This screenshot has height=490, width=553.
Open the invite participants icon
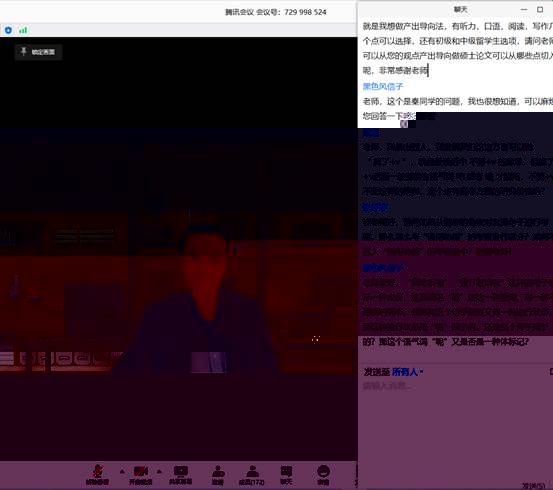pyautogui.click(x=218, y=474)
